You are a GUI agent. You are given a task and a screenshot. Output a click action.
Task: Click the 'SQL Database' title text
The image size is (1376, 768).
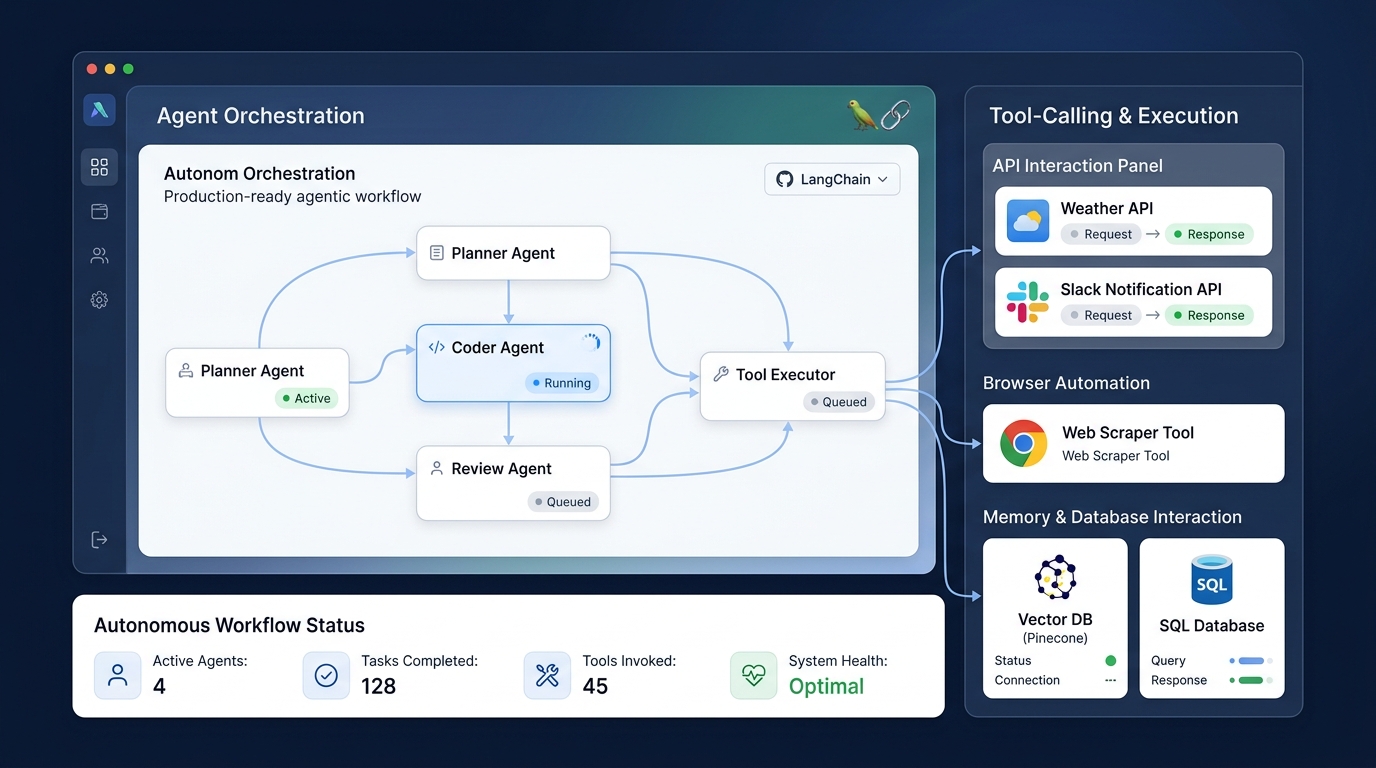[1211, 626]
